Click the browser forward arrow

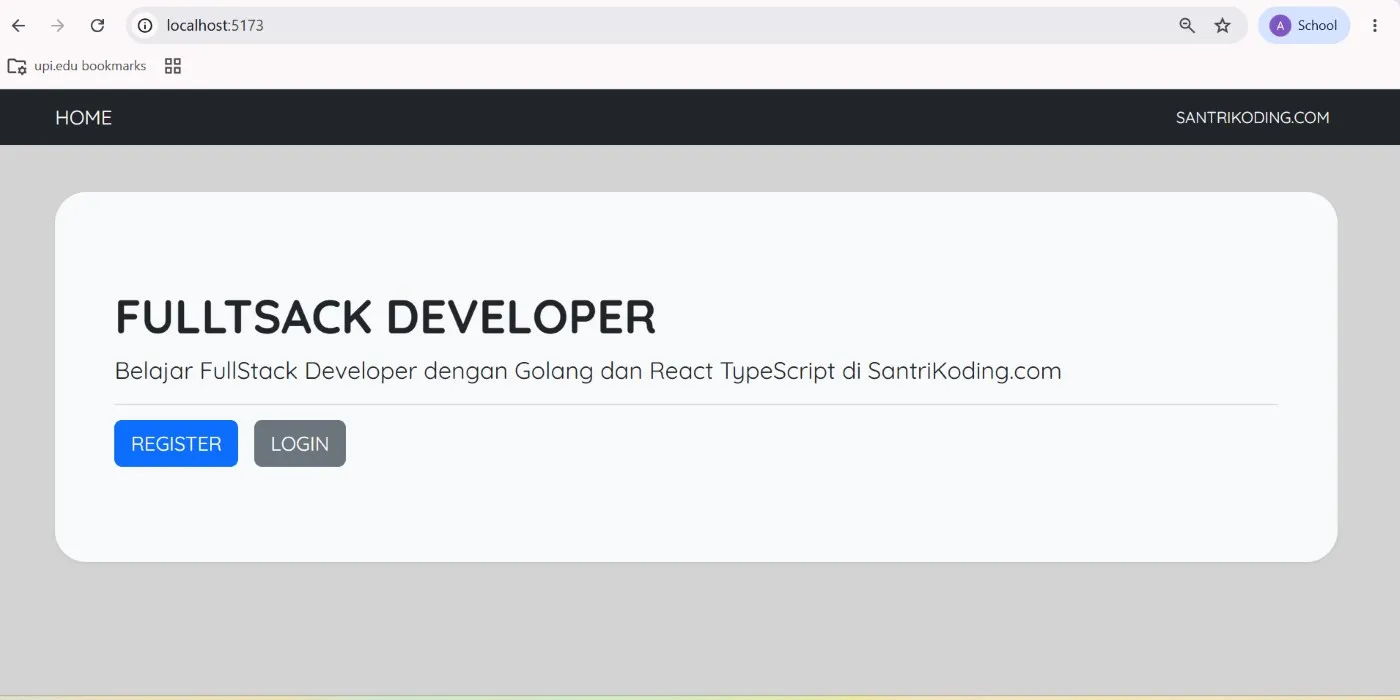pyautogui.click(x=58, y=26)
